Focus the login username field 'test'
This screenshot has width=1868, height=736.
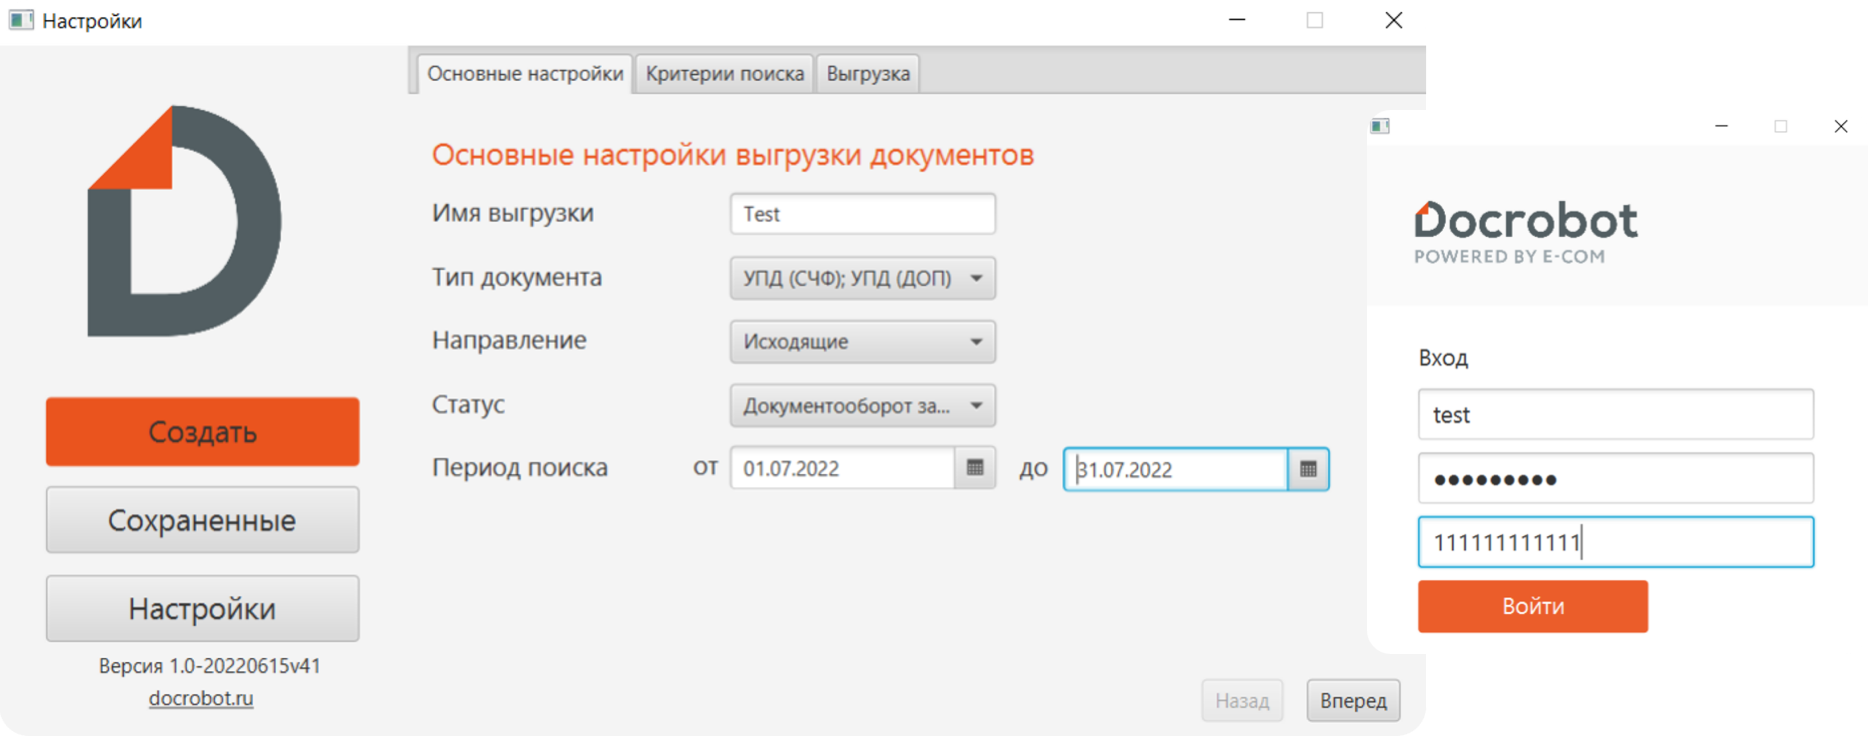click(1615, 414)
